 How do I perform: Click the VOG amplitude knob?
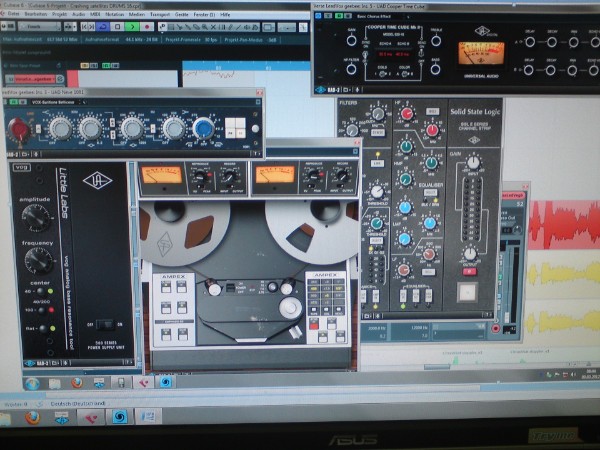pos(36,218)
